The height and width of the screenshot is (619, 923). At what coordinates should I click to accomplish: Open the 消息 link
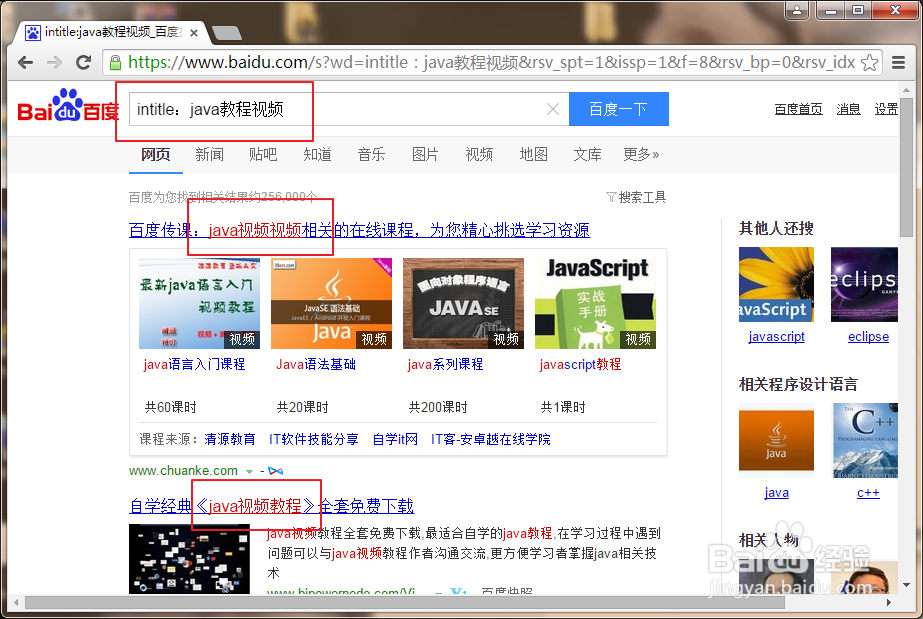click(x=848, y=109)
